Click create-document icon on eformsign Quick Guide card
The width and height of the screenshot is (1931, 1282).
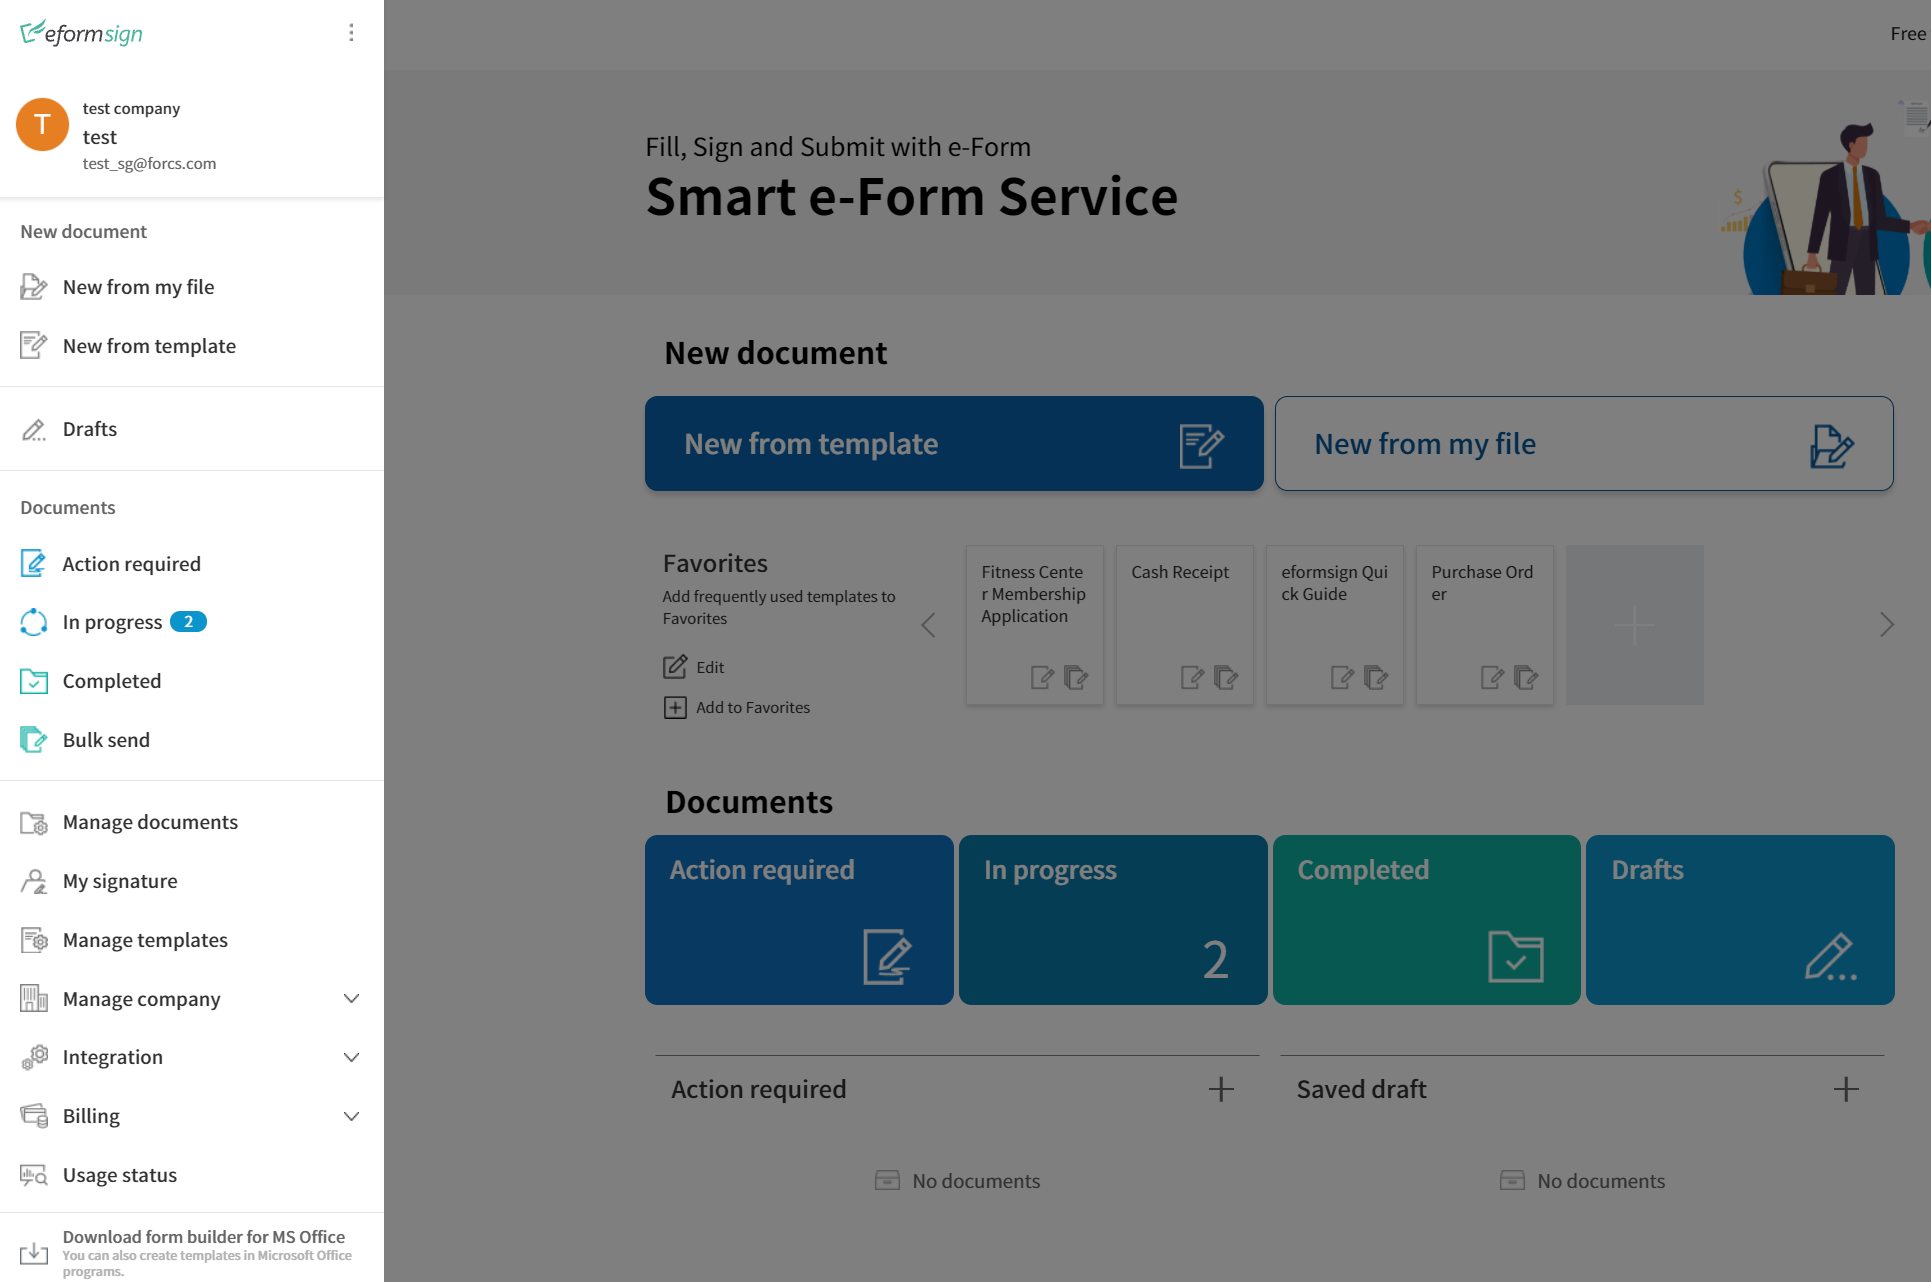[x=1342, y=678]
